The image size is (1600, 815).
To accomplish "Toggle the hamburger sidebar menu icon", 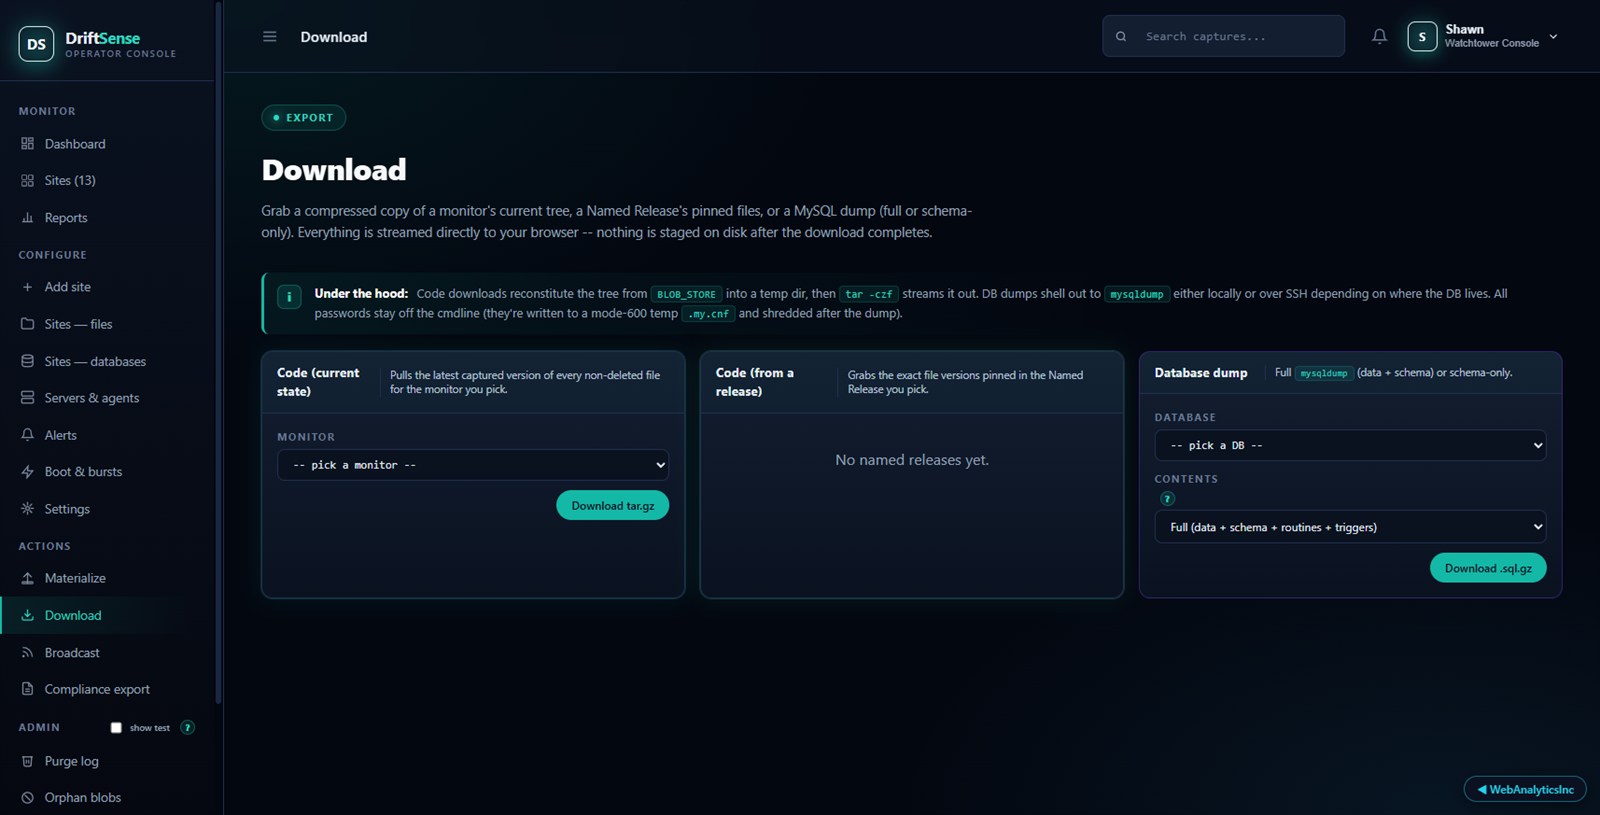I will tap(269, 37).
